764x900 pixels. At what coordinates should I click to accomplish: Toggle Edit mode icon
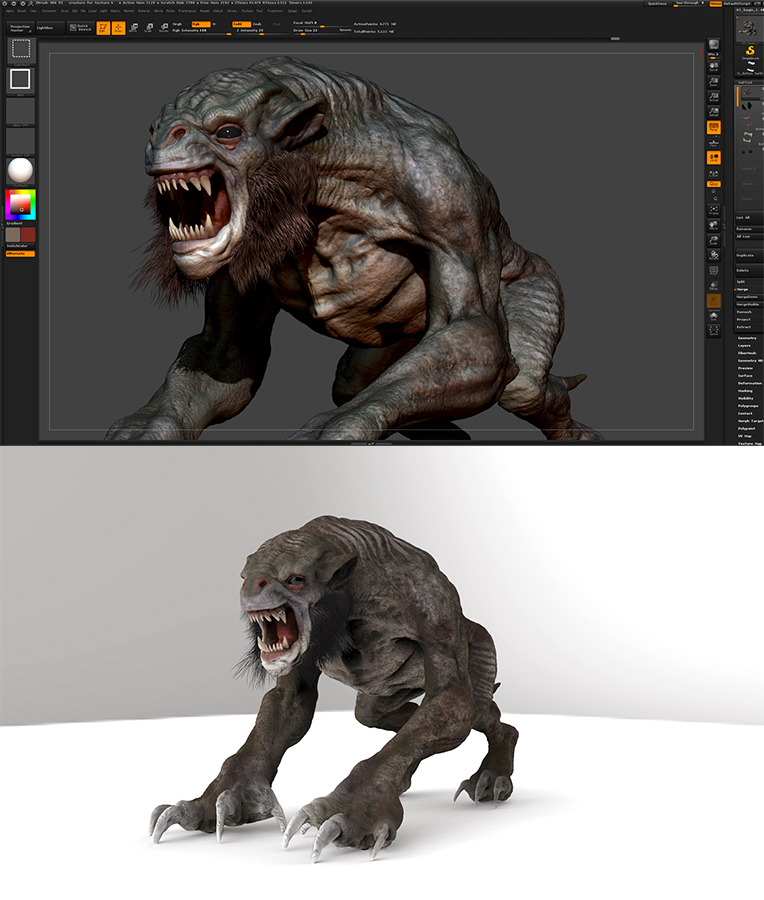coord(103,28)
